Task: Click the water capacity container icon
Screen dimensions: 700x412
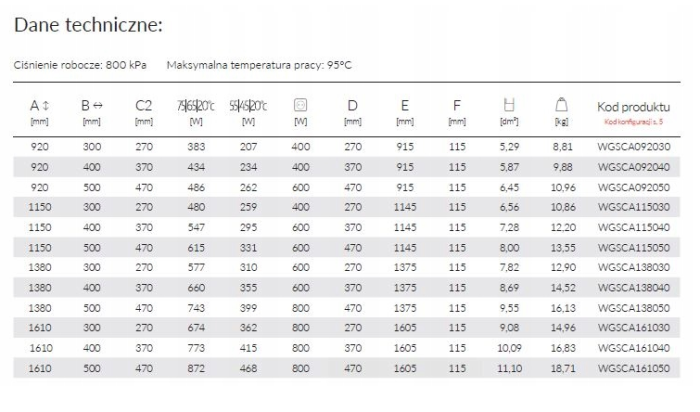Action: coord(509,105)
